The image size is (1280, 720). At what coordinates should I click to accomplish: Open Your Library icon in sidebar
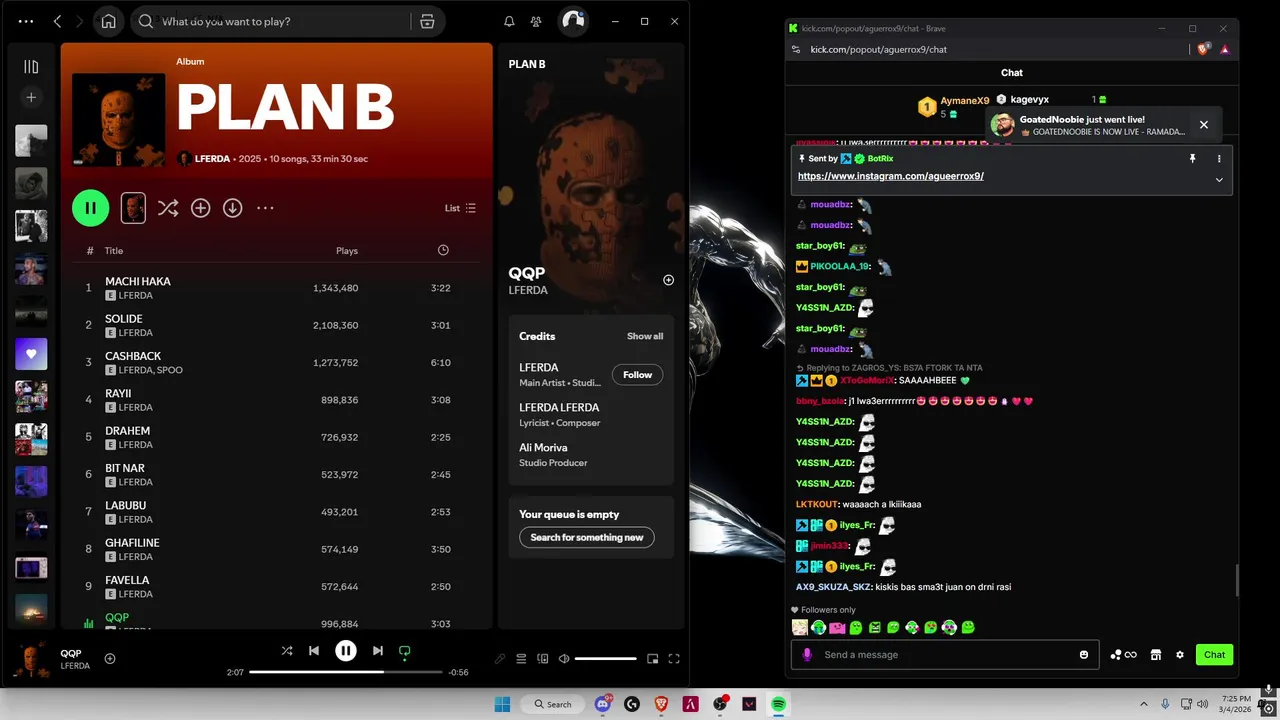coord(31,67)
